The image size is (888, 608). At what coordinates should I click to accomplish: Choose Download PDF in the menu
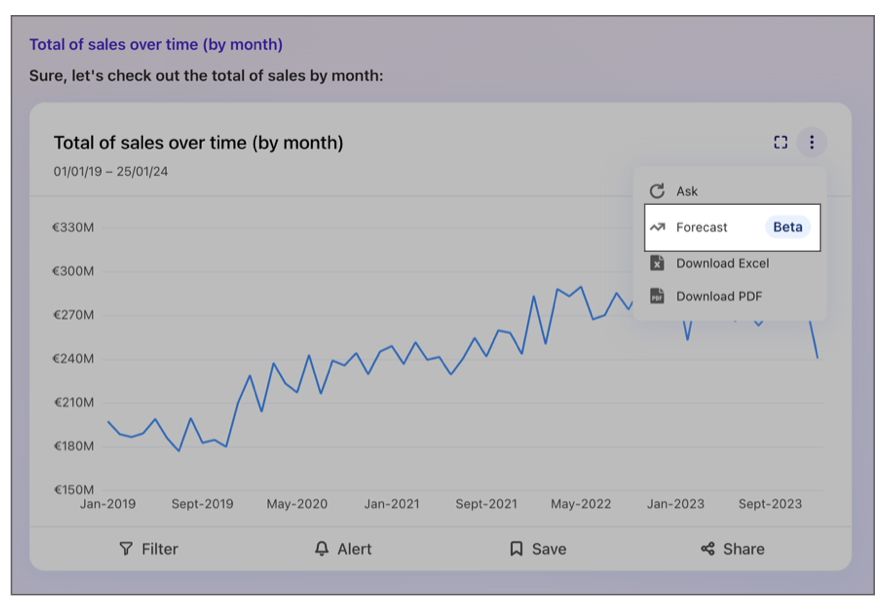point(719,296)
